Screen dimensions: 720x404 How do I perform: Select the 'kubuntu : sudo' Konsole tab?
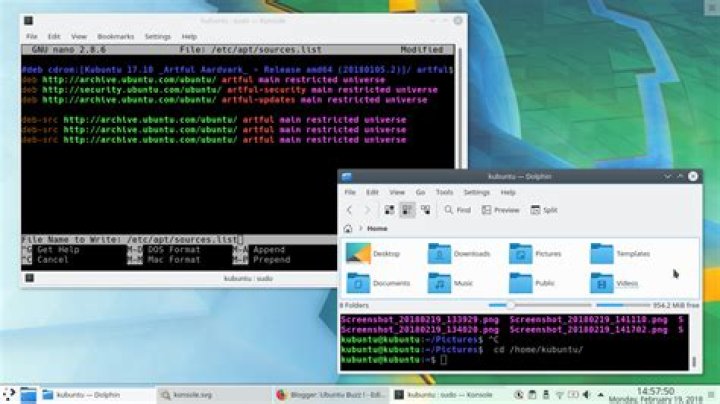point(248,278)
